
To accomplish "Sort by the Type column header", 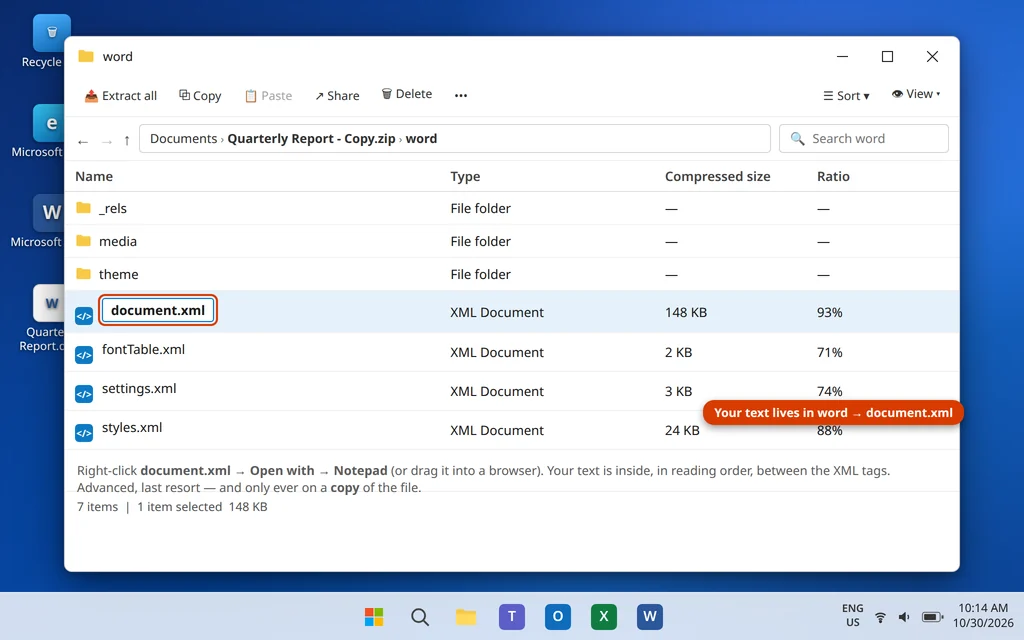I will pyautogui.click(x=465, y=176).
